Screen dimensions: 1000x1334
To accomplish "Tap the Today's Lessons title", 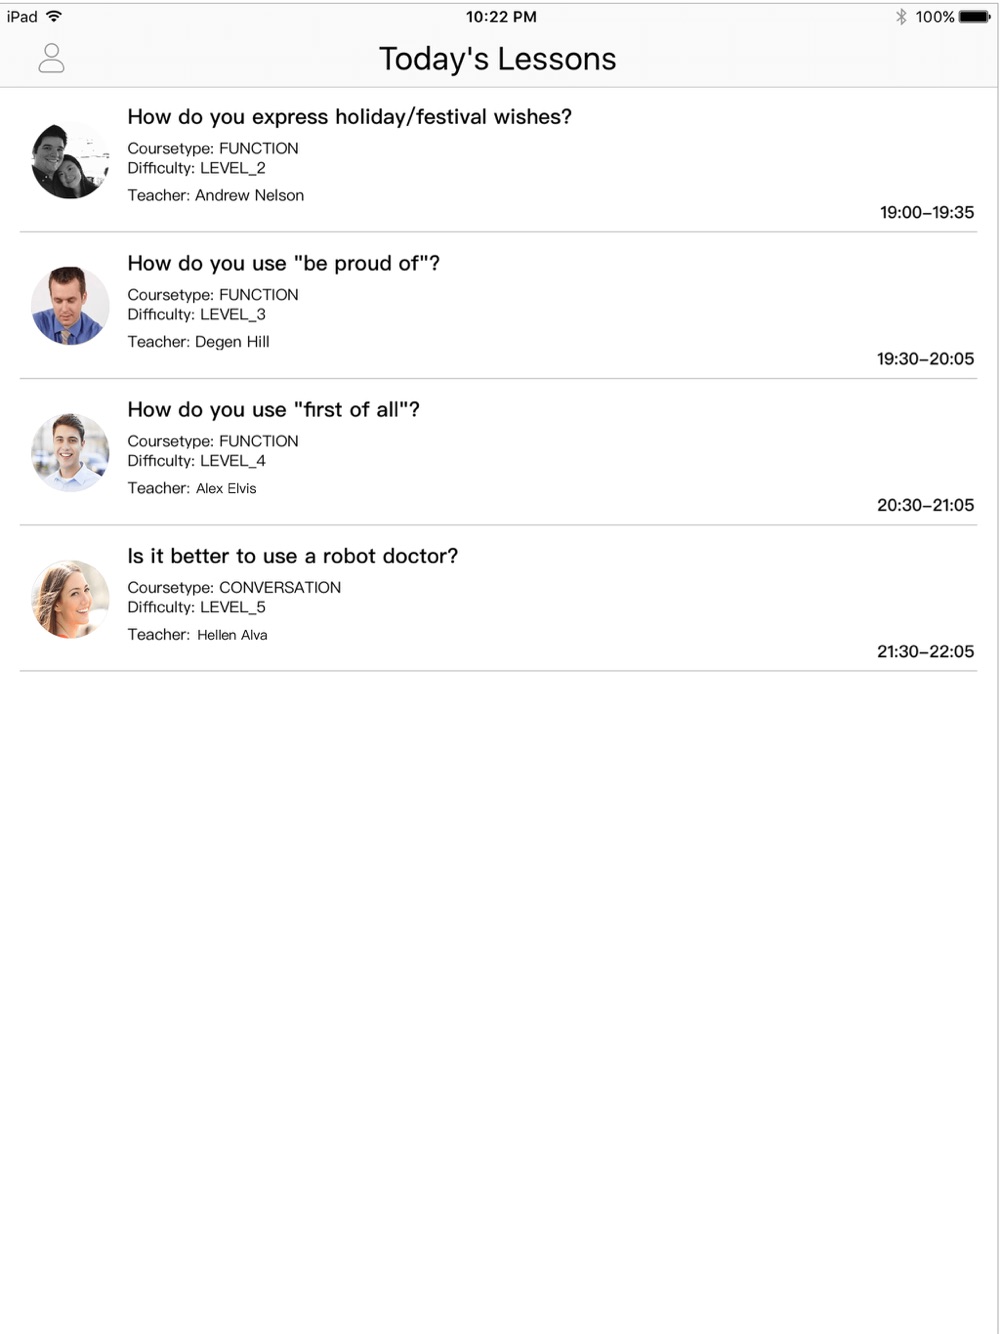I will (x=498, y=59).
